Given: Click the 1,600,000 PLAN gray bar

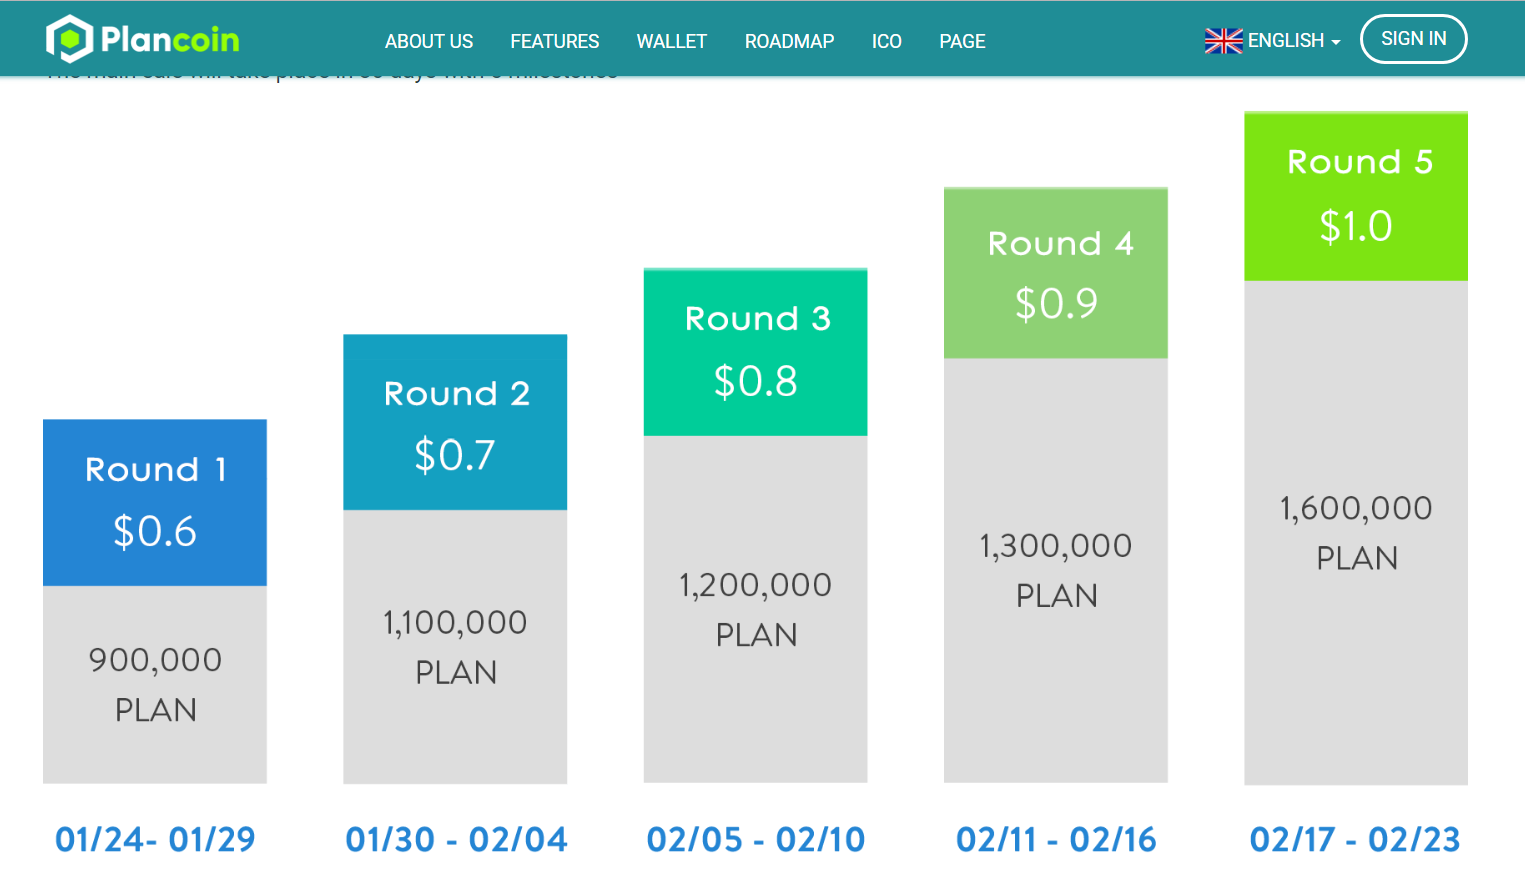Looking at the screenshot, I should [x=1356, y=532].
